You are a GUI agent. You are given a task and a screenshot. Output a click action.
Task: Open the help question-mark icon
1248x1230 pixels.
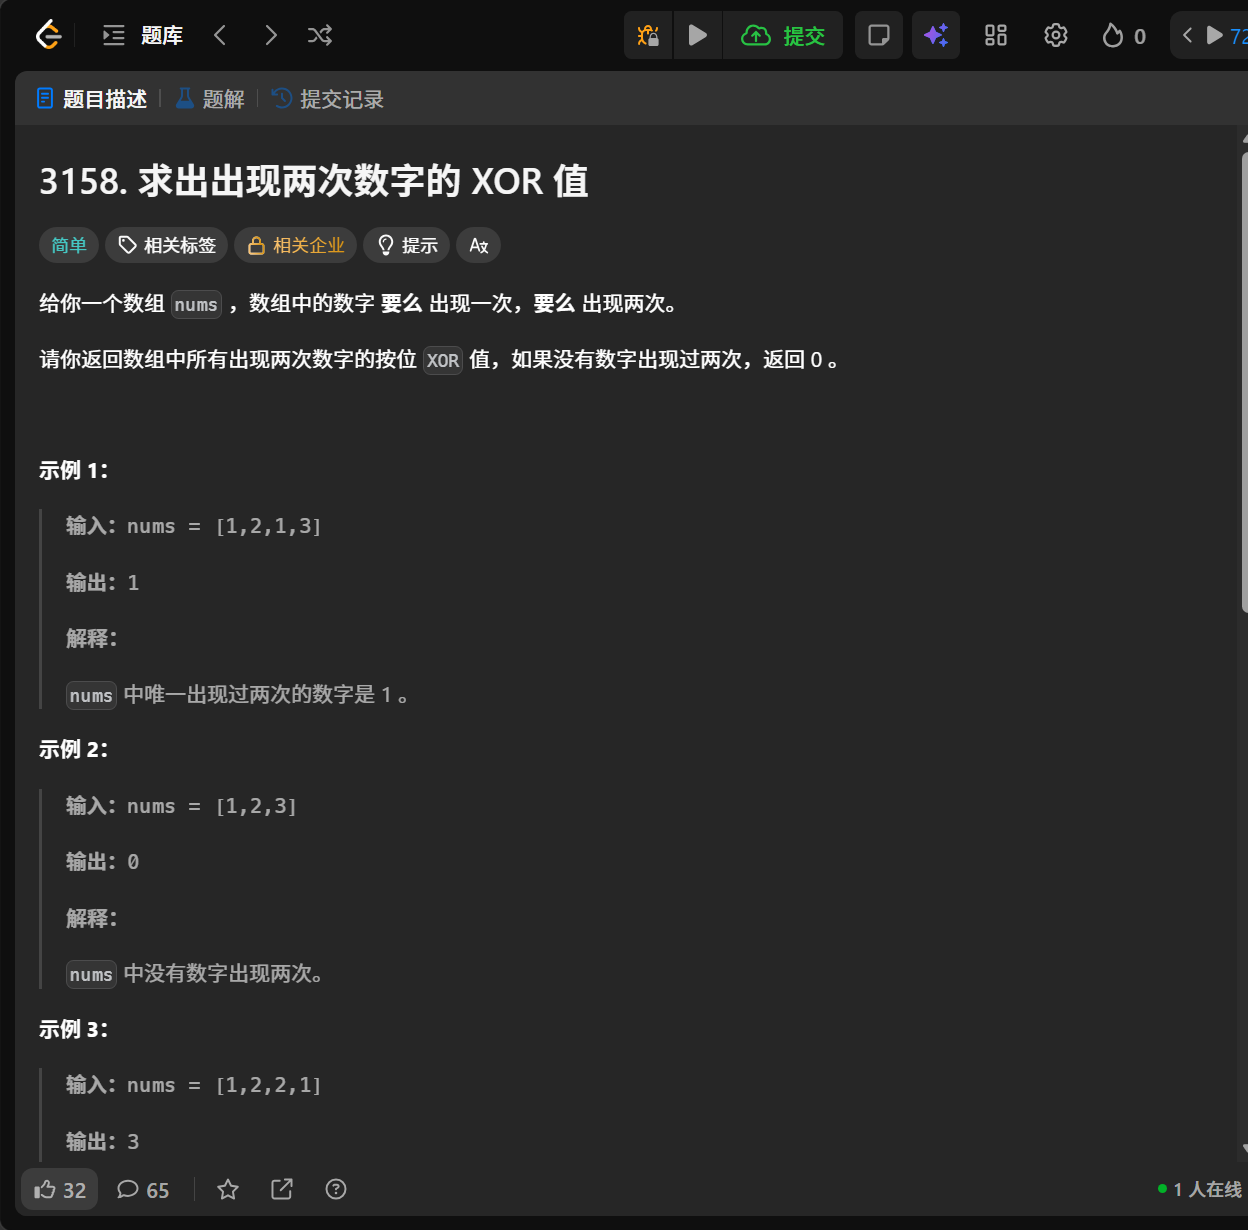336,1189
